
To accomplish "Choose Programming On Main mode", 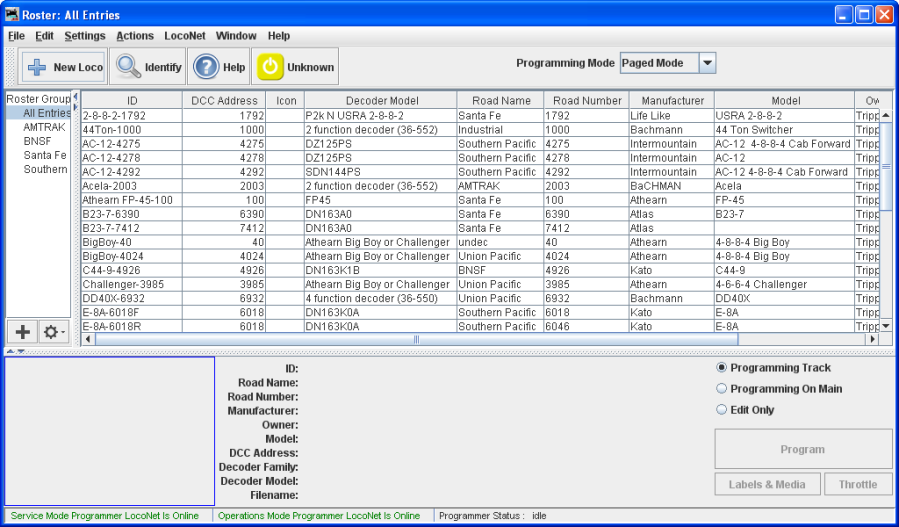I will (x=722, y=389).
